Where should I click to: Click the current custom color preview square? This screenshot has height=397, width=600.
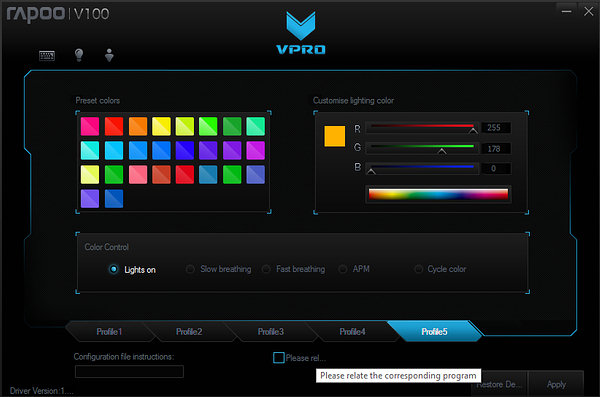[x=334, y=136]
